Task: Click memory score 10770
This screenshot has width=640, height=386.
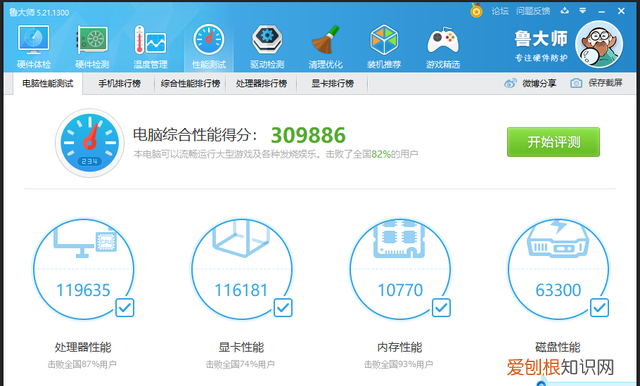Action: click(400, 290)
